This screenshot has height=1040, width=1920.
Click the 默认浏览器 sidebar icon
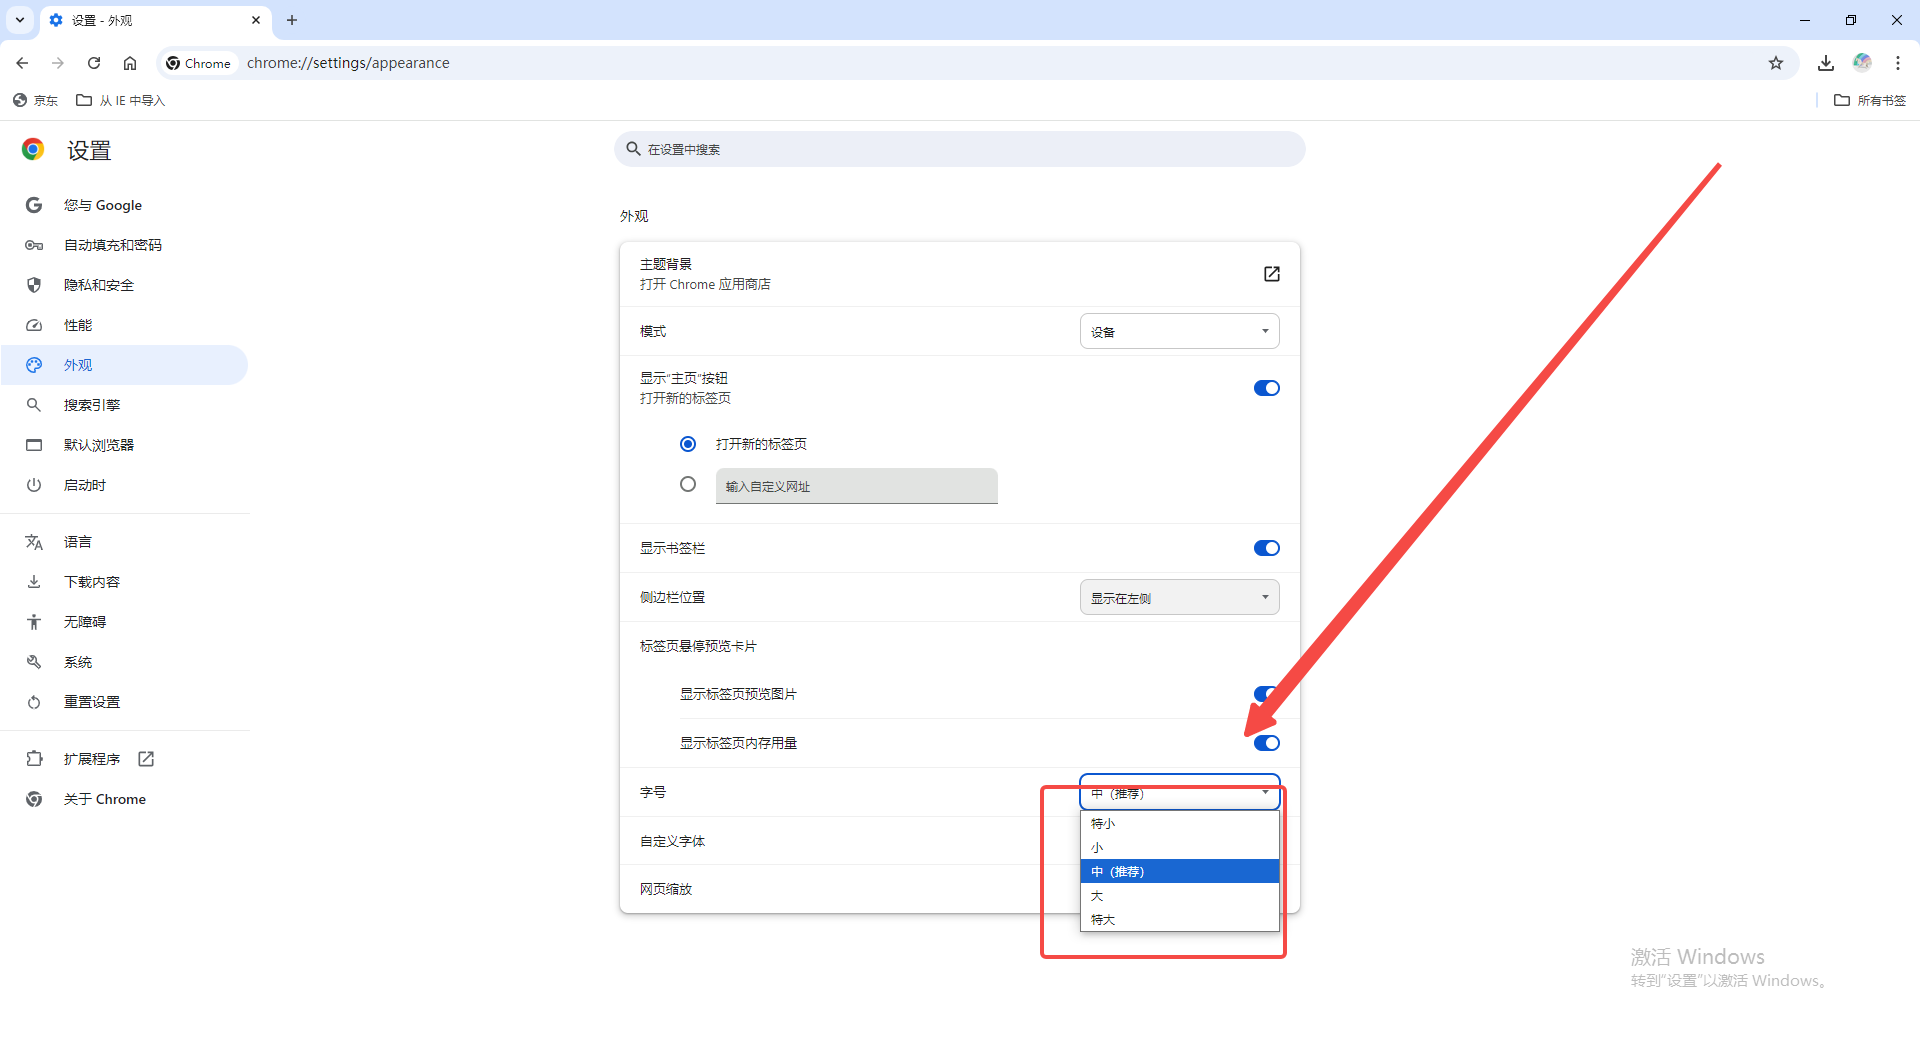[x=34, y=445]
